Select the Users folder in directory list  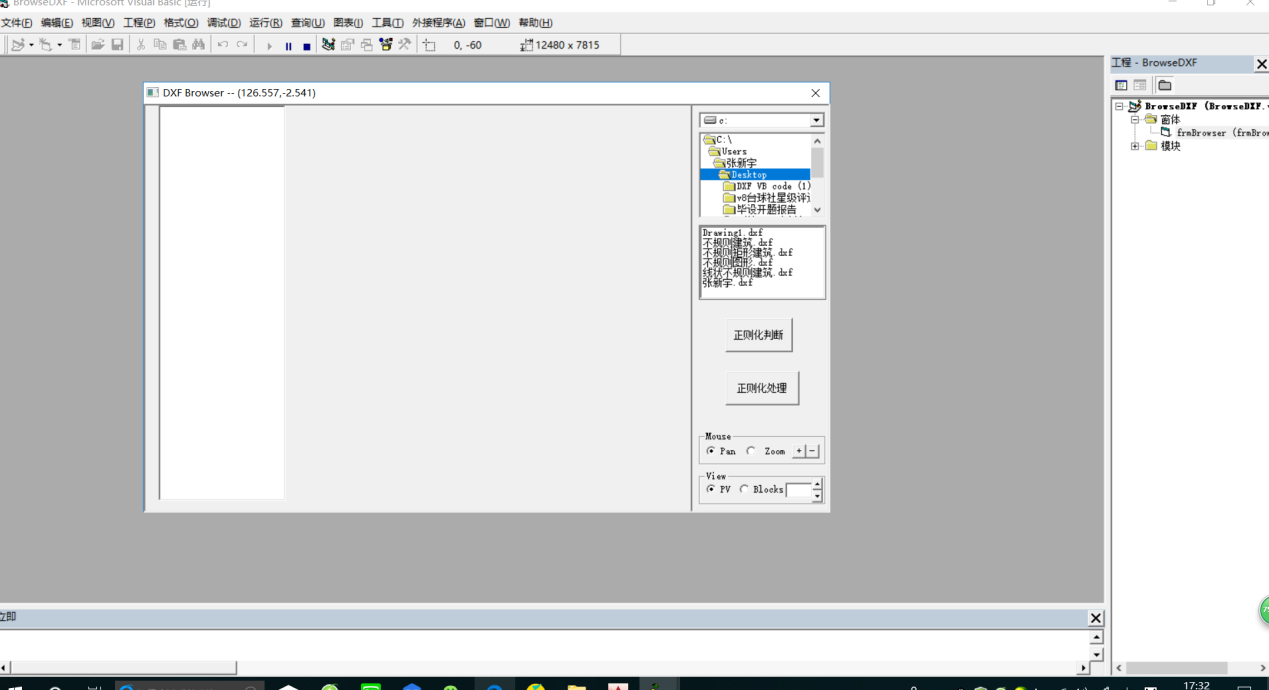pyautogui.click(x=734, y=152)
